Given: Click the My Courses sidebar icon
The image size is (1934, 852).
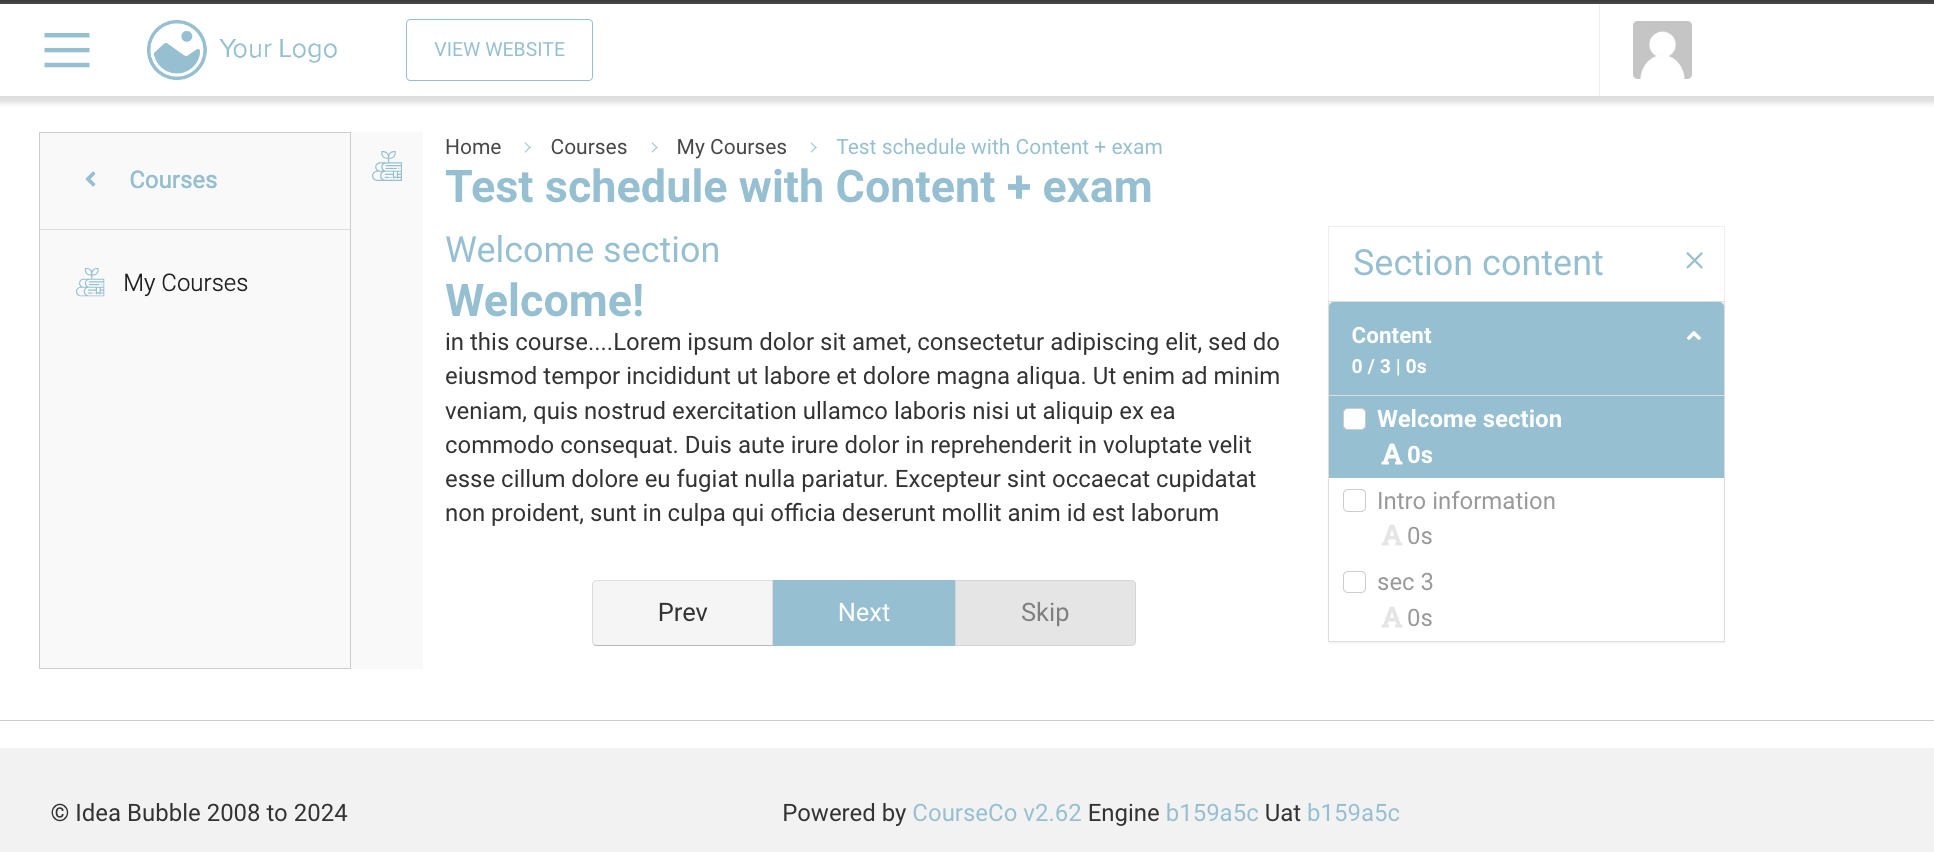Looking at the screenshot, I should (91, 283).
